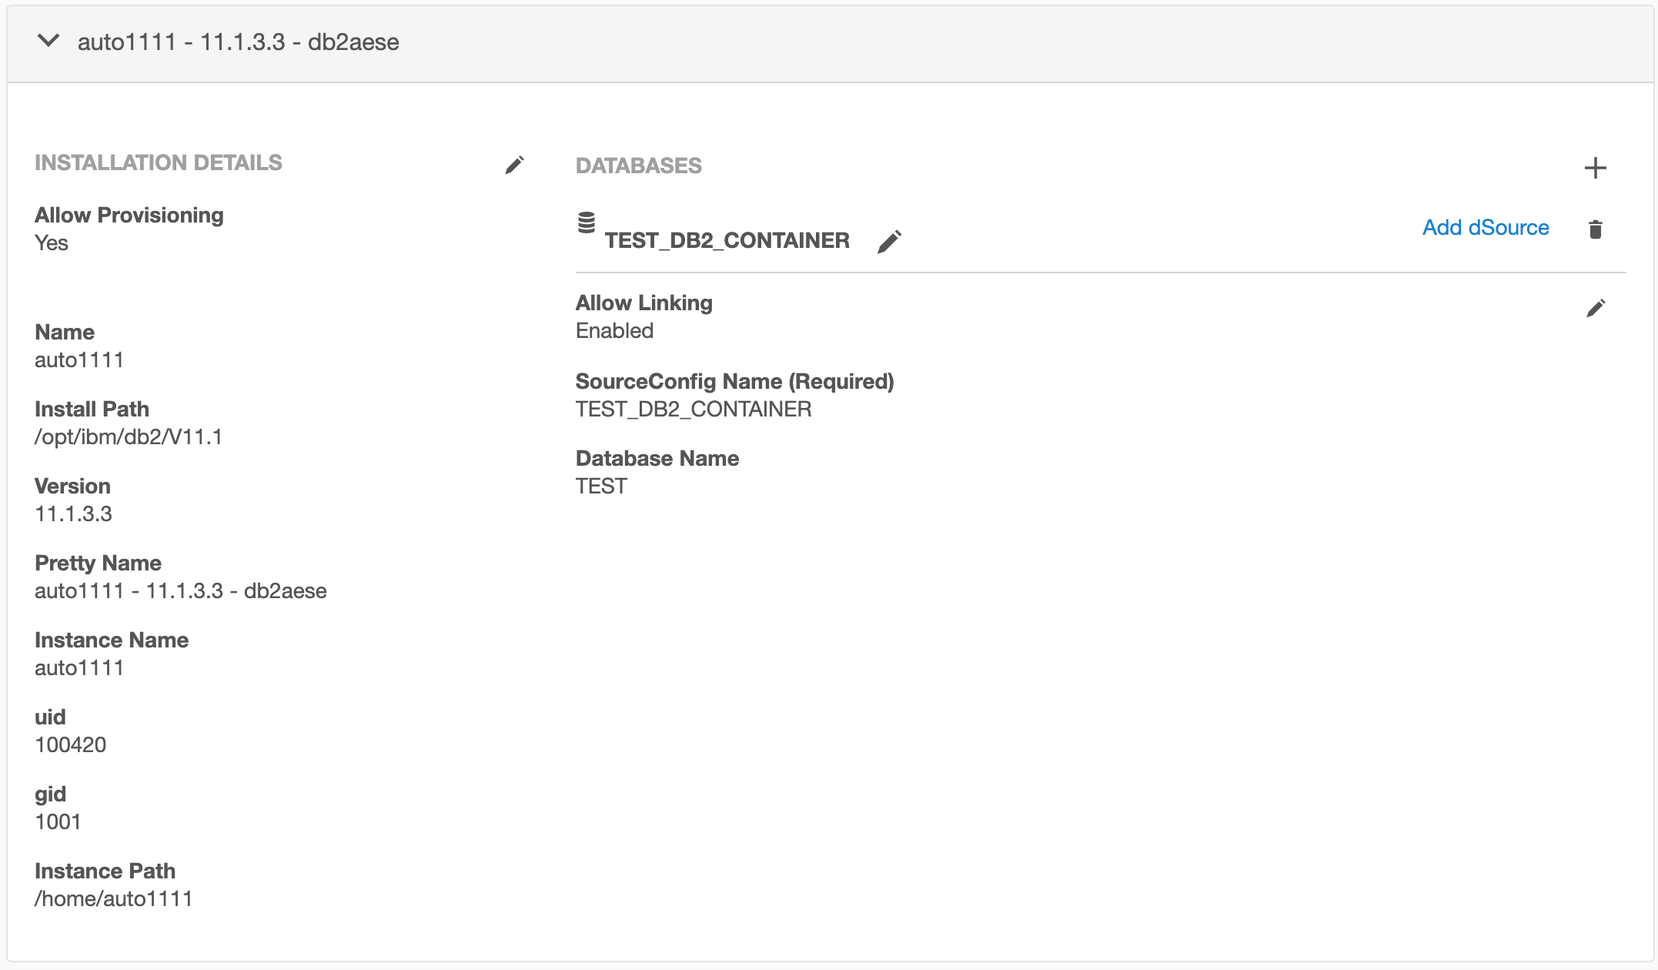Select the gid value 1001

58,822
